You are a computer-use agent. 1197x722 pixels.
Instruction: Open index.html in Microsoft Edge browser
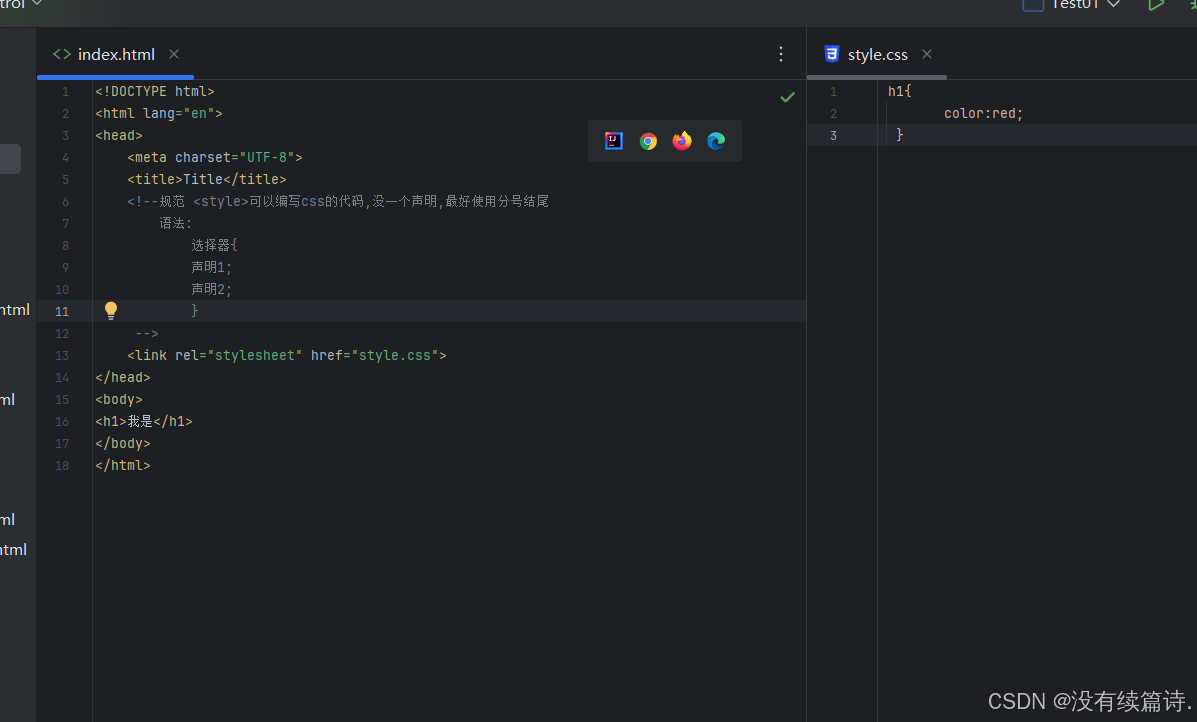[716, 141]
